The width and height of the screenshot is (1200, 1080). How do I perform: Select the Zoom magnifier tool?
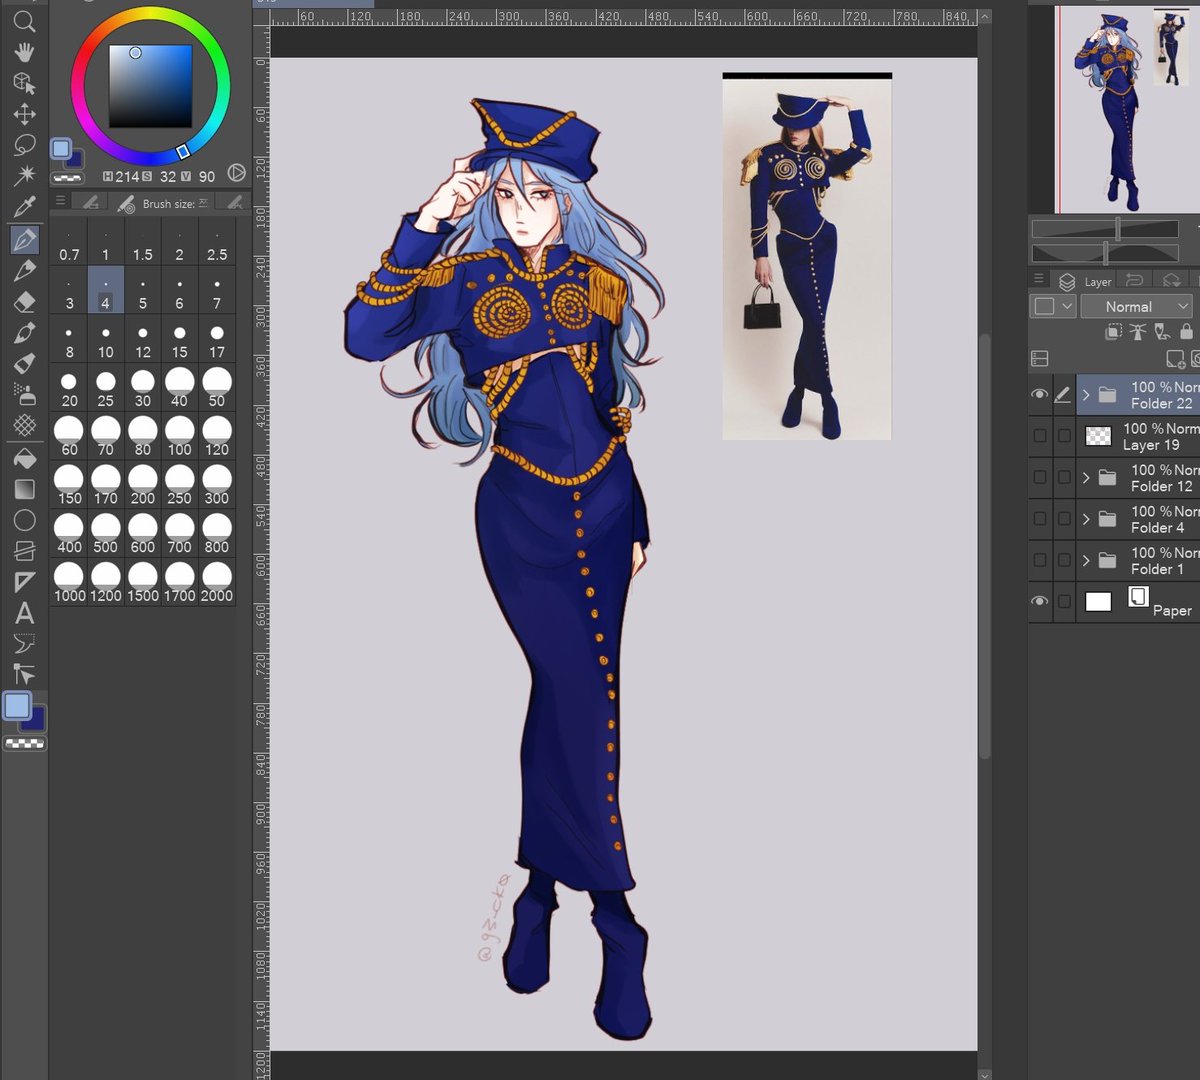click(25, 23)
